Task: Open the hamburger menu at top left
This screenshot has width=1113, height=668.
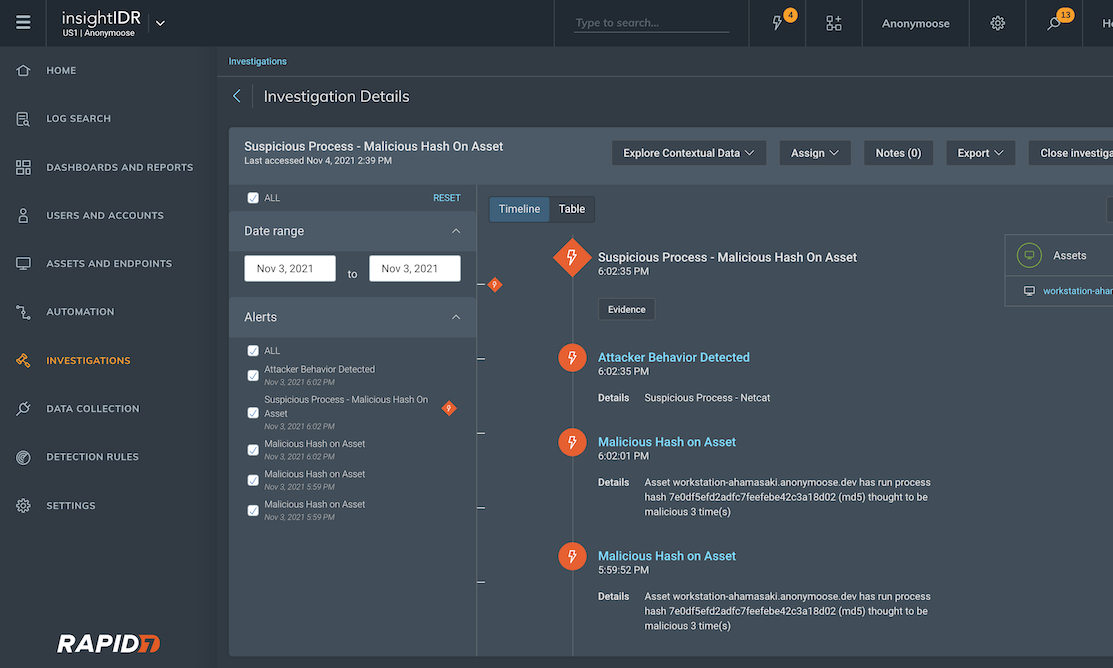Action: point(22,23)
